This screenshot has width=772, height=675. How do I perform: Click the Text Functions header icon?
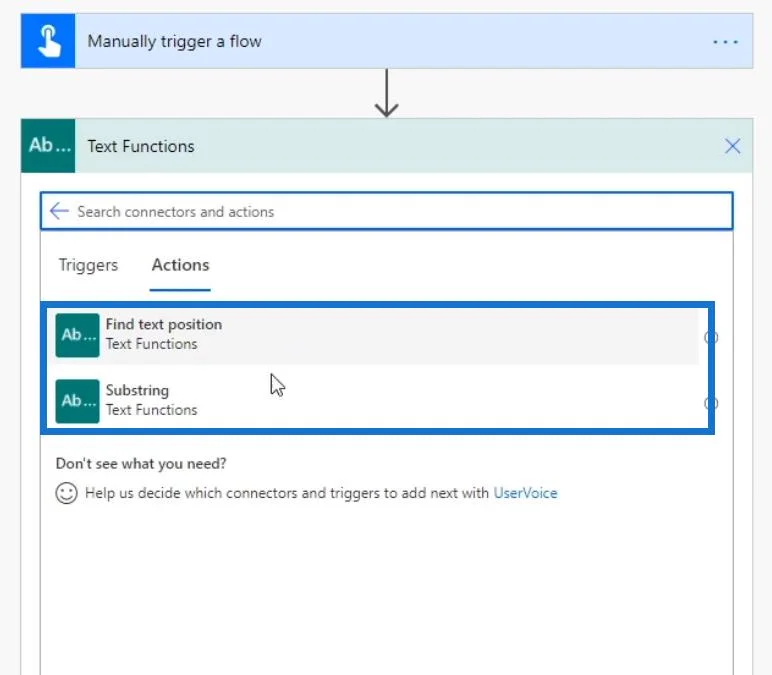point(48,146)
